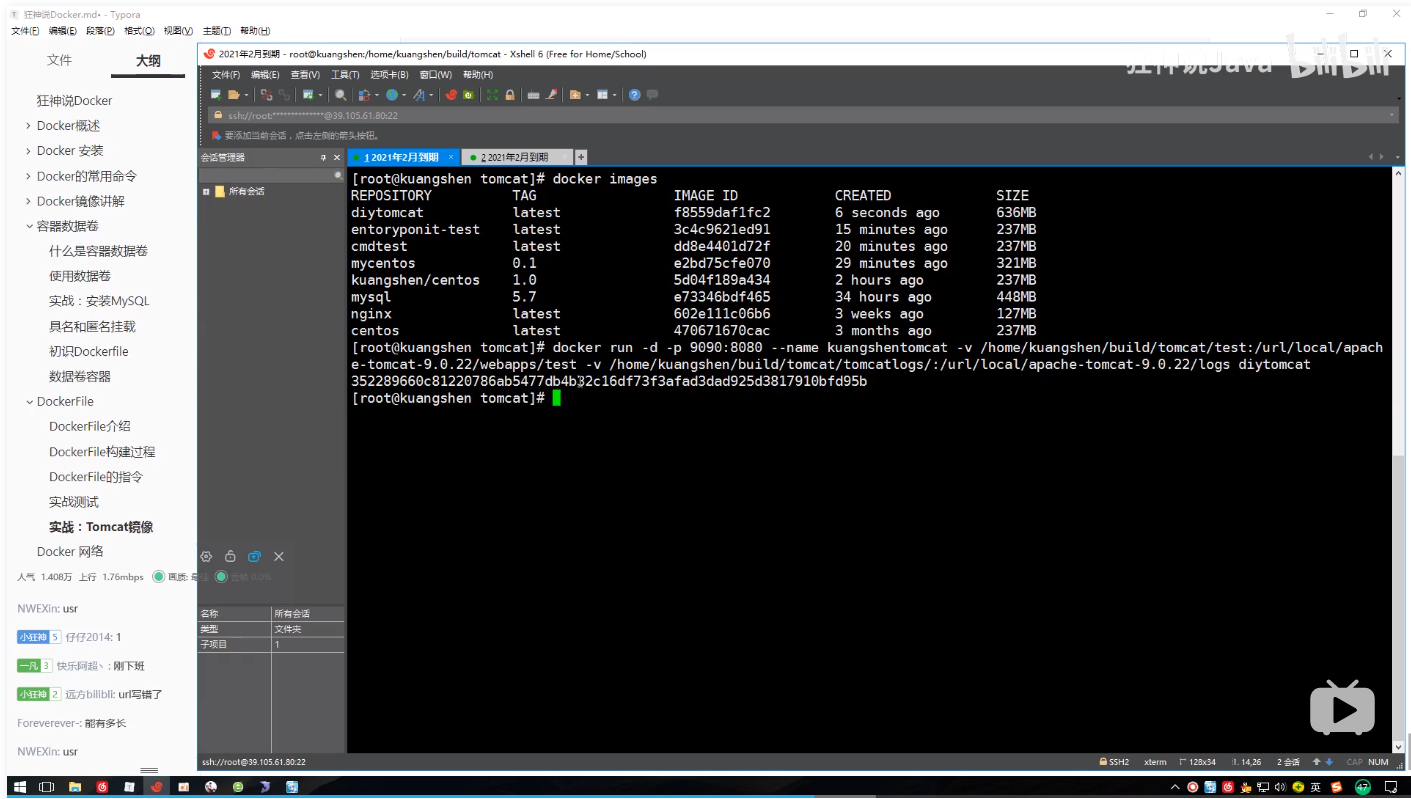1411x799 pixels.
Task: Collapse 容器数据卷 outline chevron
Action: [x=28, y=226]
